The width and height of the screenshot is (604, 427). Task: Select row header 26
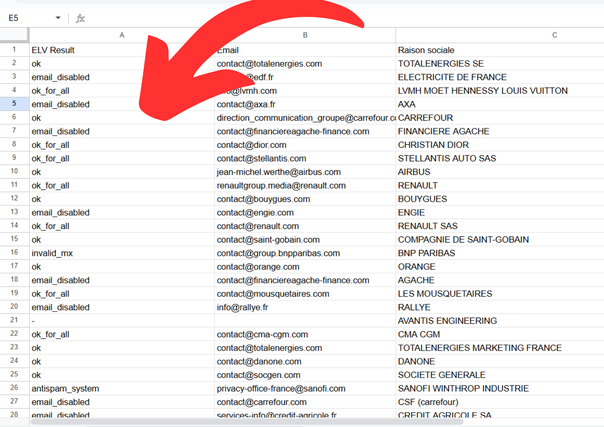14,388
